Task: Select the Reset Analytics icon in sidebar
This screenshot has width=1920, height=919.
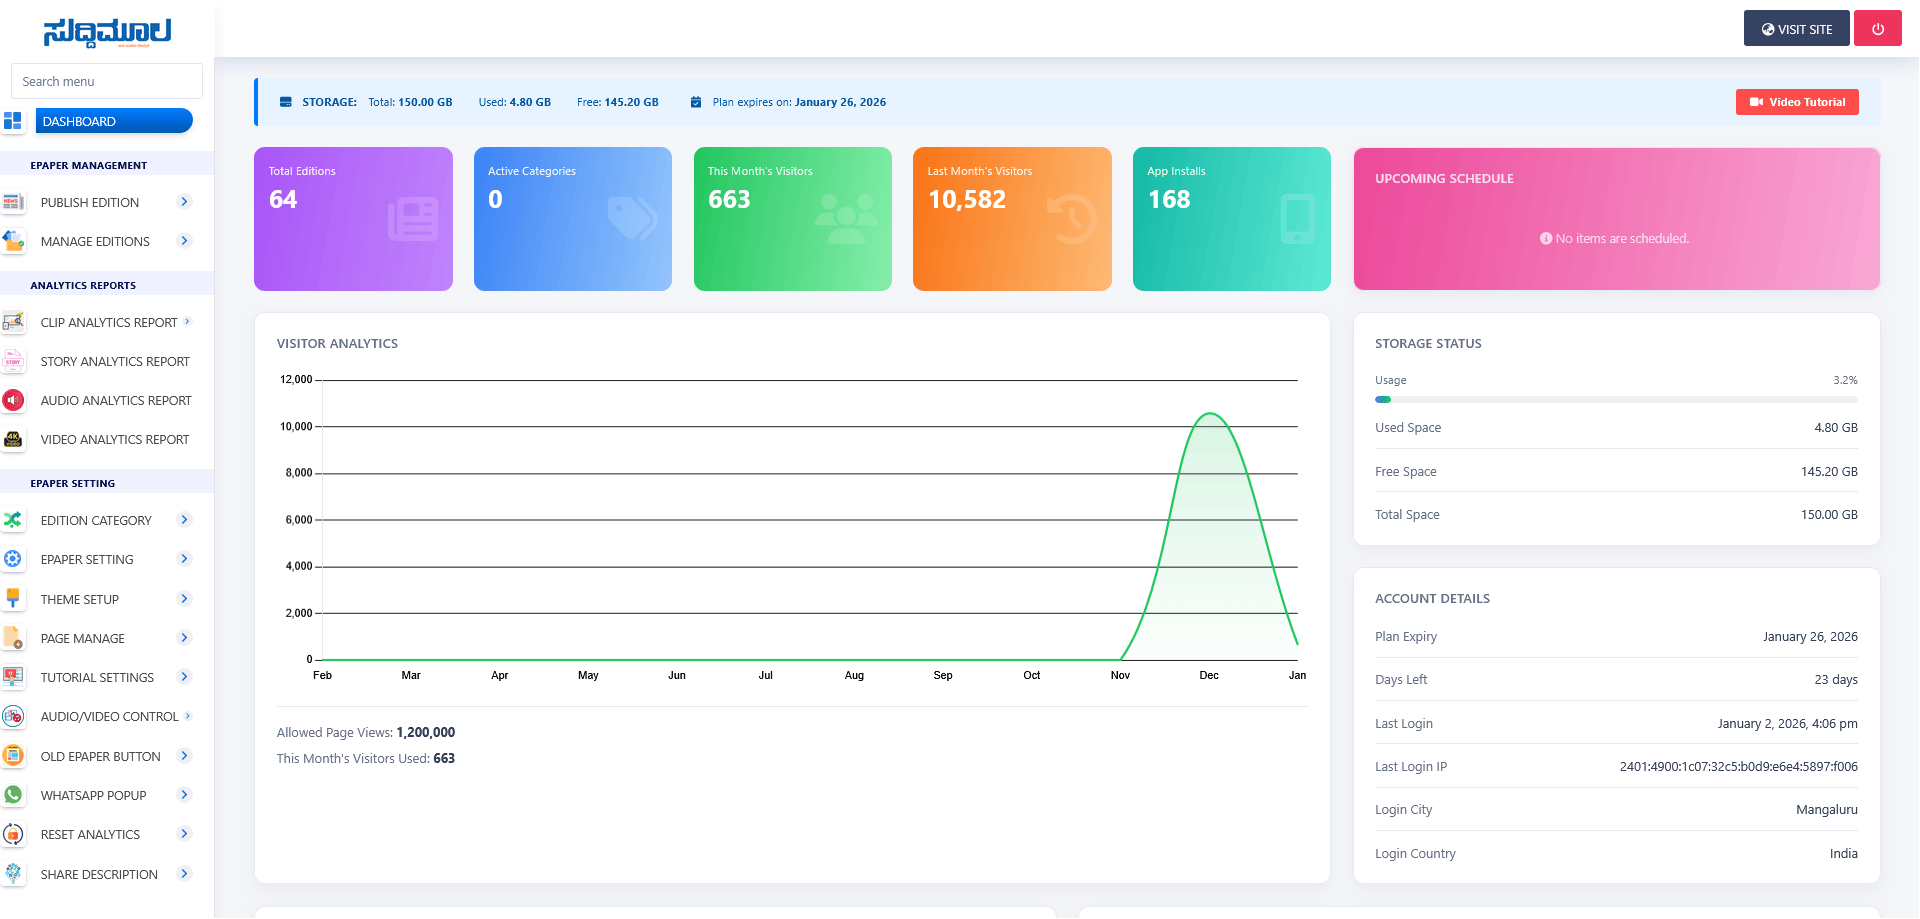Action: [x=14, y=834]
